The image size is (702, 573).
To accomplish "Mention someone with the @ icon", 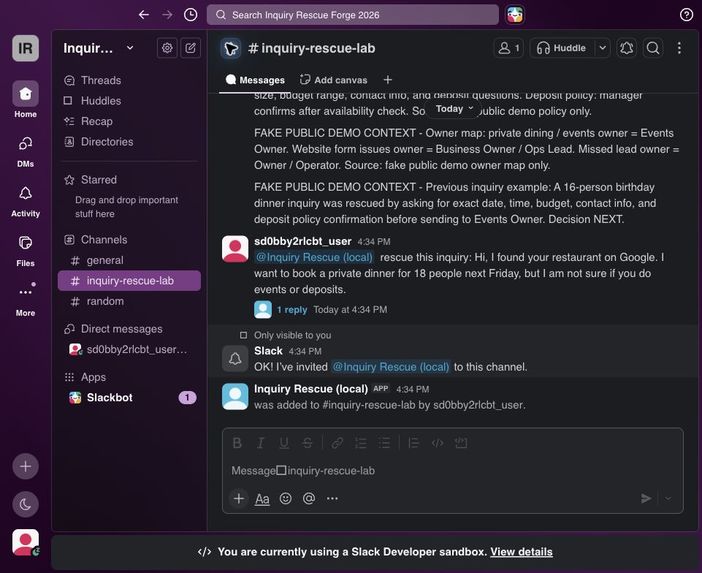I will coord(309,498).
